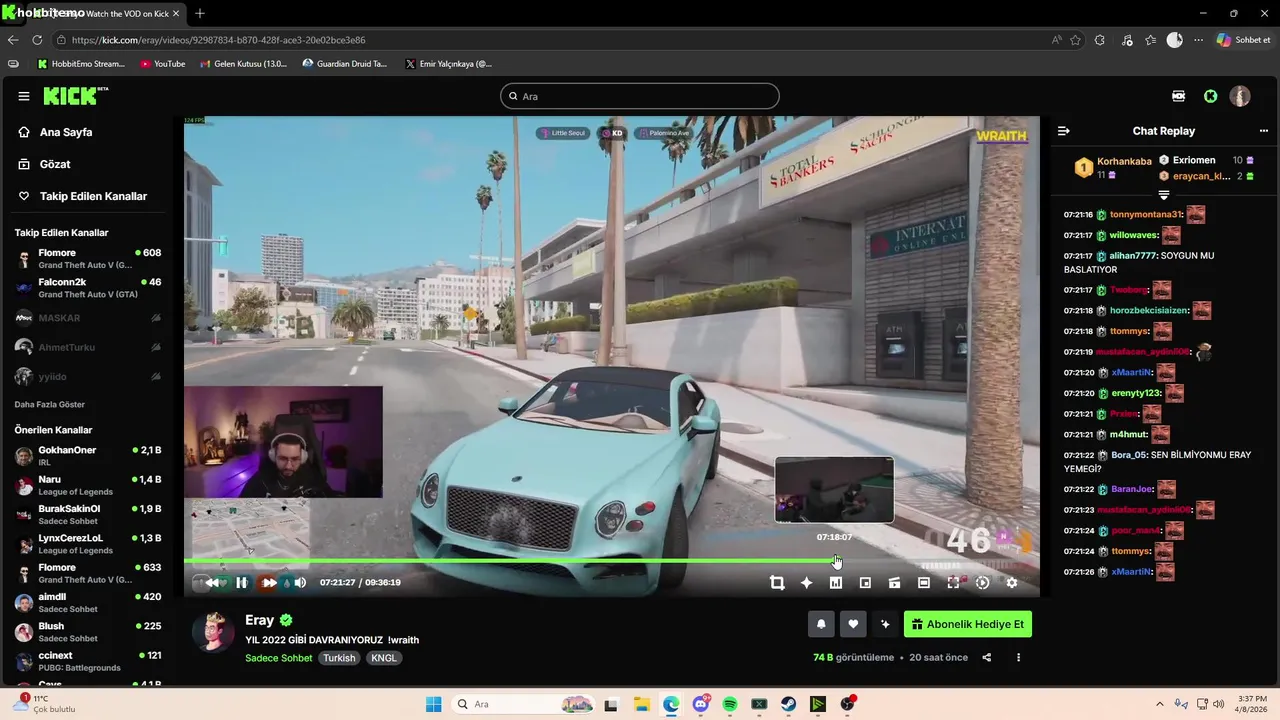The height and width of the screenshot is (720, 1280).
Task: Open playback speed control icon
Action: pos(982,583)
